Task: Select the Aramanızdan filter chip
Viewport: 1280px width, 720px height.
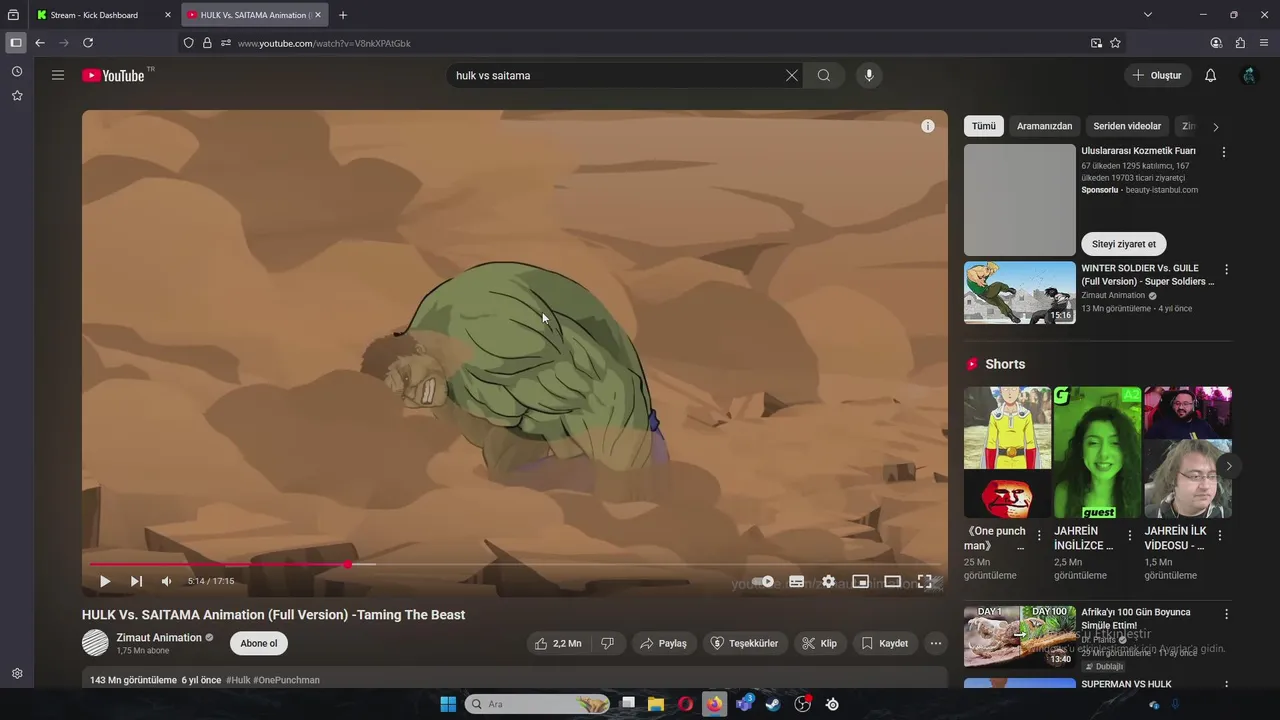Action: point(1044,126)
